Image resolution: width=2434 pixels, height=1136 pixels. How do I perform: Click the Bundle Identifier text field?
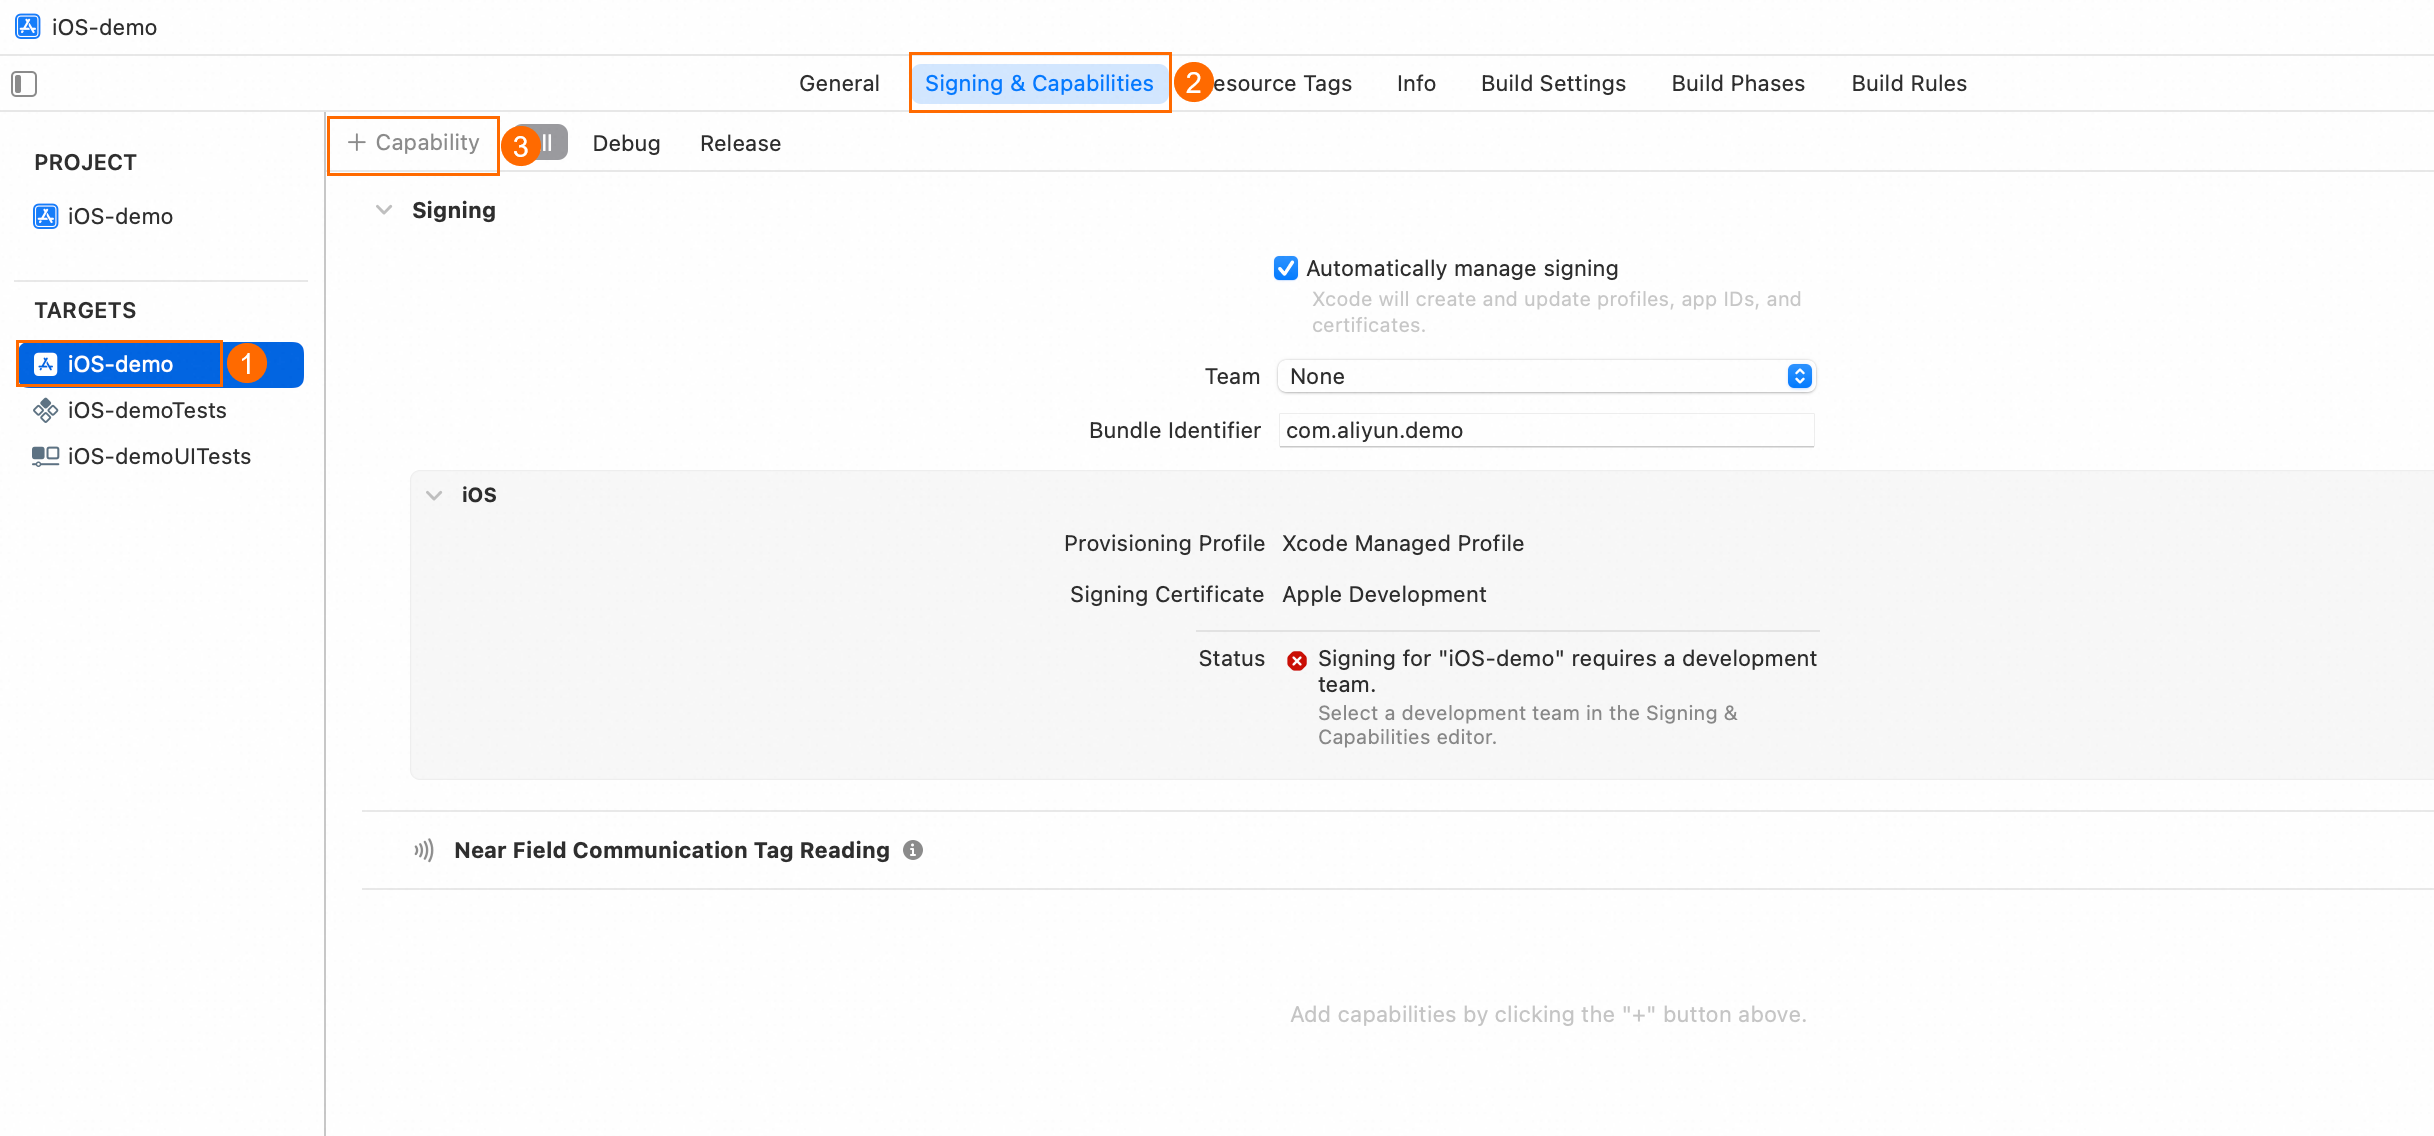[x=1546, y=430]
